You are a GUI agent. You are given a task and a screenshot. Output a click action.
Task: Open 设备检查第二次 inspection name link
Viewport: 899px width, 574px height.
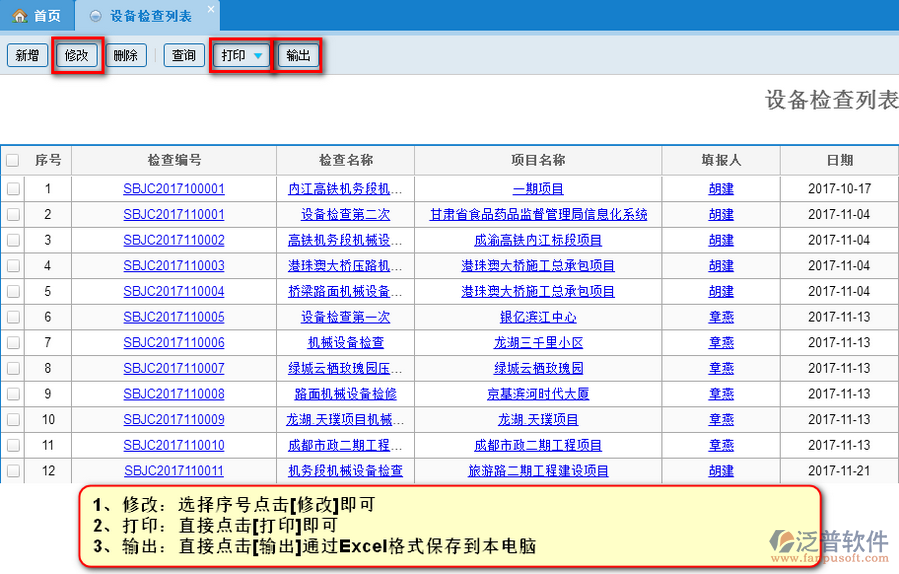(345, 215)
